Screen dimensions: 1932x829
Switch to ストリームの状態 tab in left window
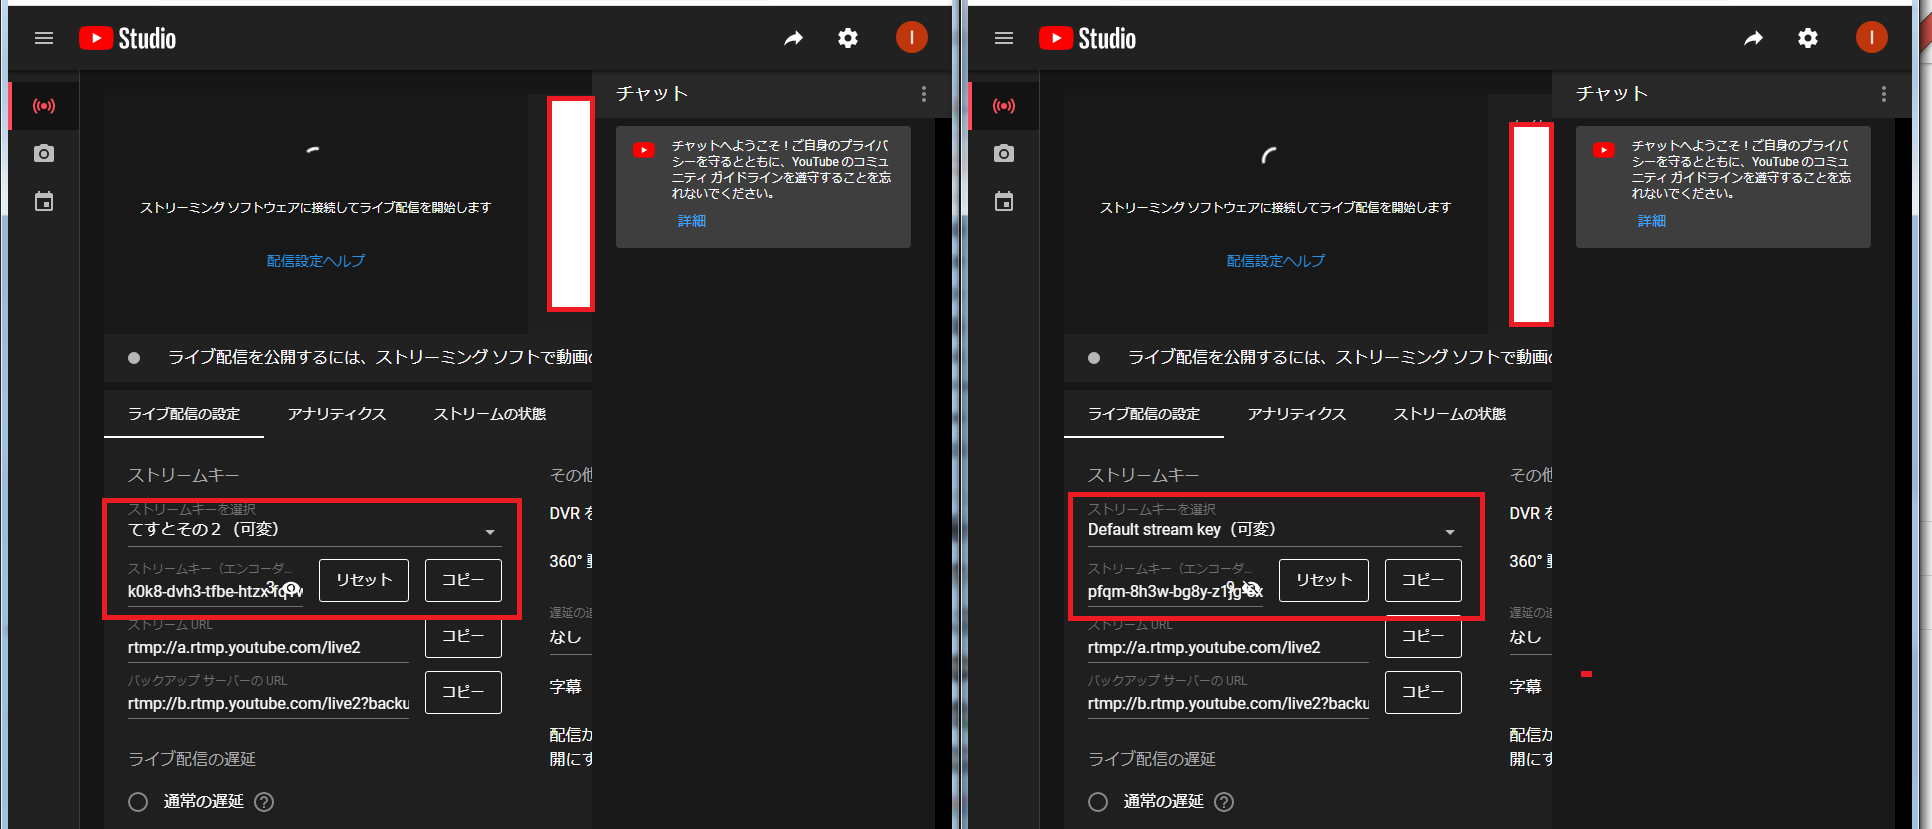(x=490, y=414)
